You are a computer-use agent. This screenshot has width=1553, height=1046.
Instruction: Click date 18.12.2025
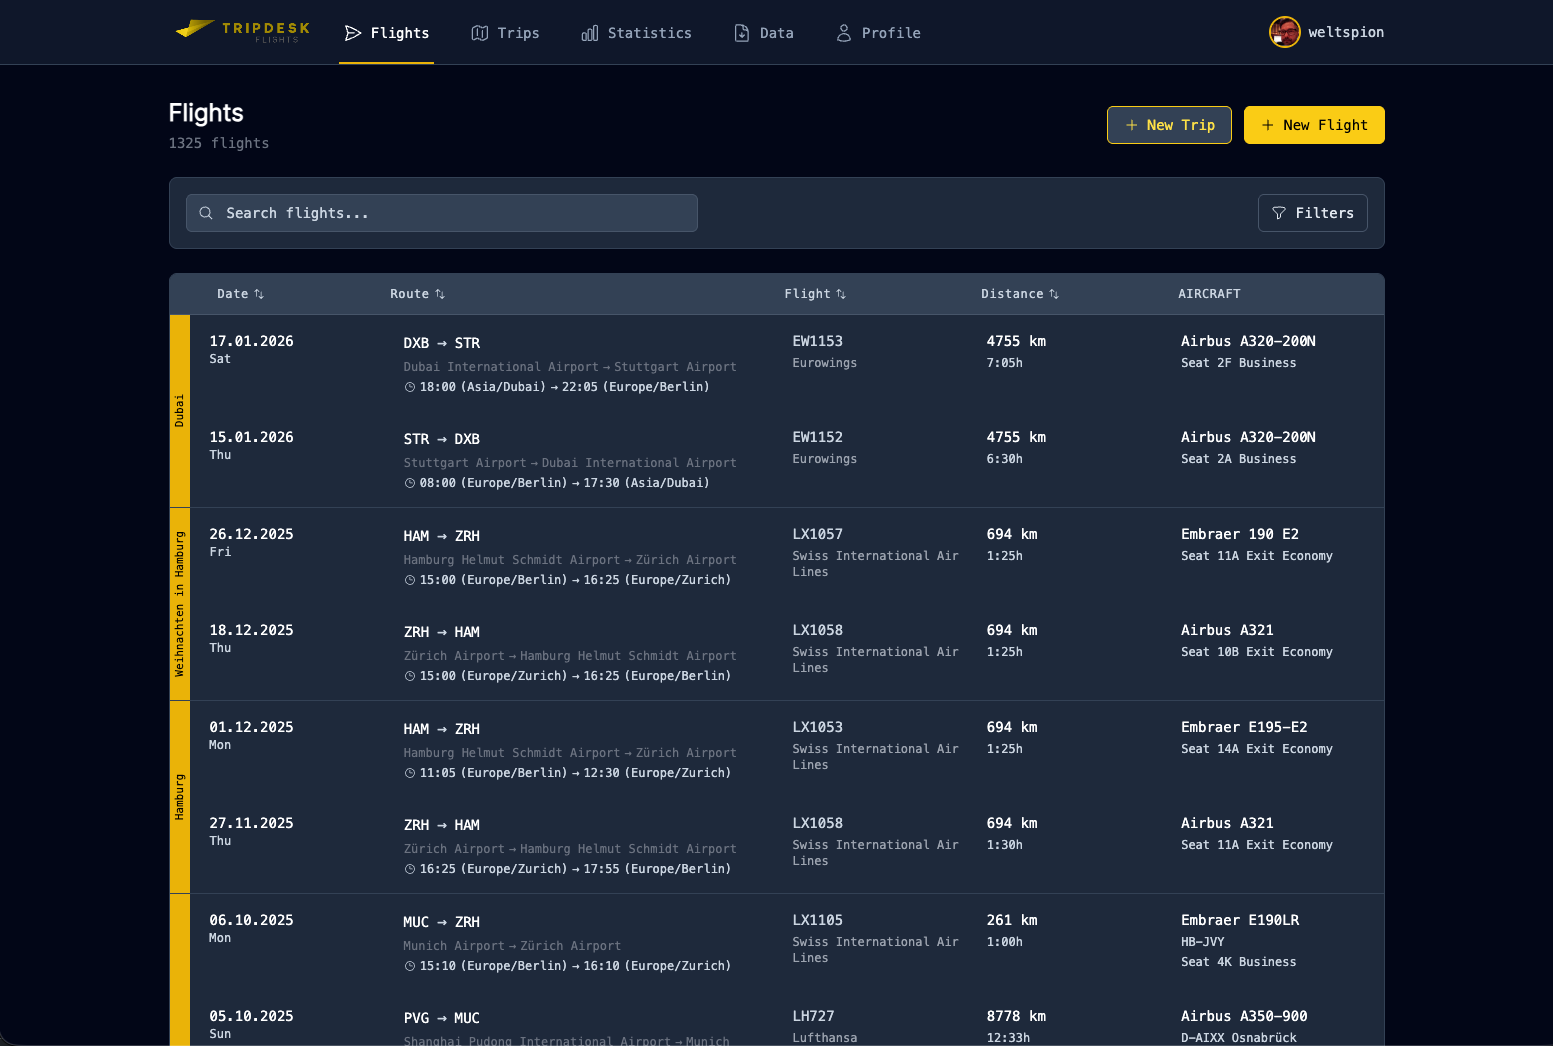(x=251, y=630)
